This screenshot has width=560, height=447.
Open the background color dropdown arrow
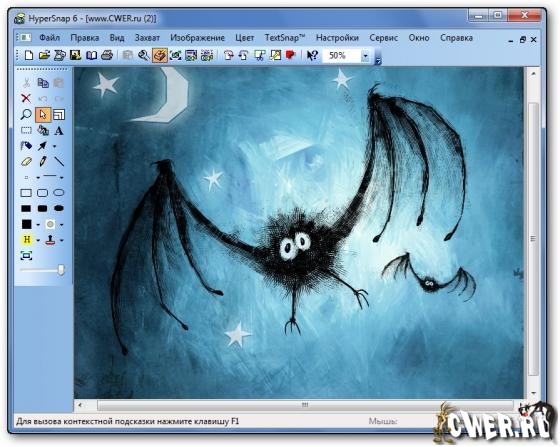[62, 225]
